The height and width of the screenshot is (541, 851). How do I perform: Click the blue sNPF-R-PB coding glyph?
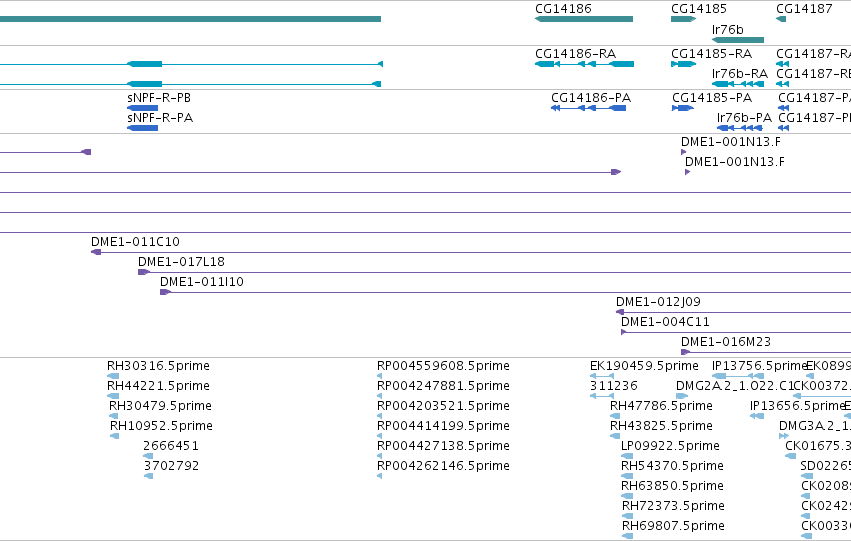[142, 108]
